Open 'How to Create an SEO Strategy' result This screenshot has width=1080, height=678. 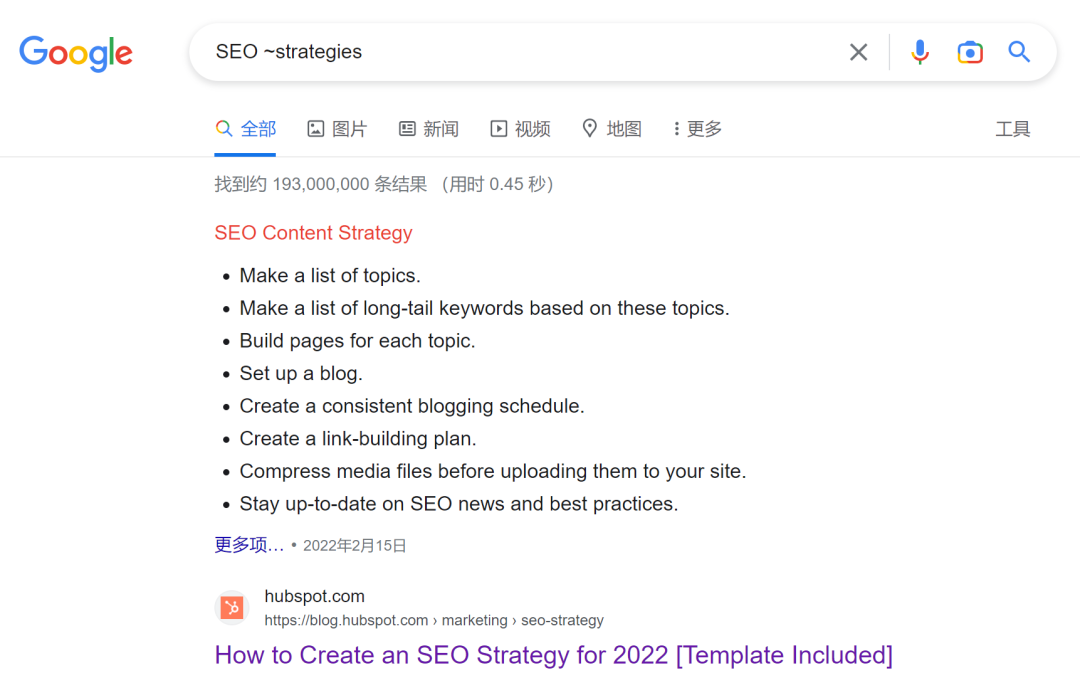coord(553,655)
